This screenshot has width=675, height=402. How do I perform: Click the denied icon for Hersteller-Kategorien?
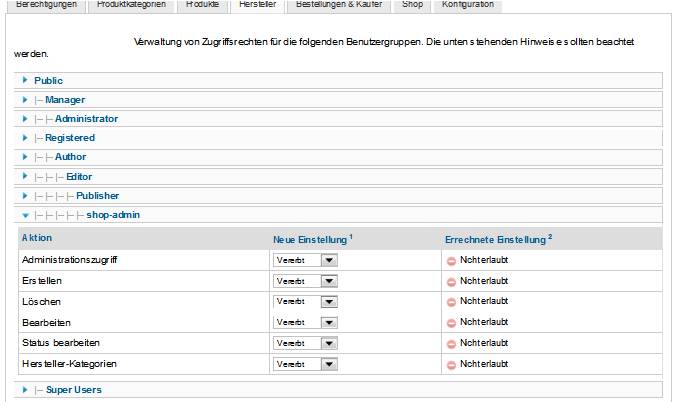click(x=451, y=364)
